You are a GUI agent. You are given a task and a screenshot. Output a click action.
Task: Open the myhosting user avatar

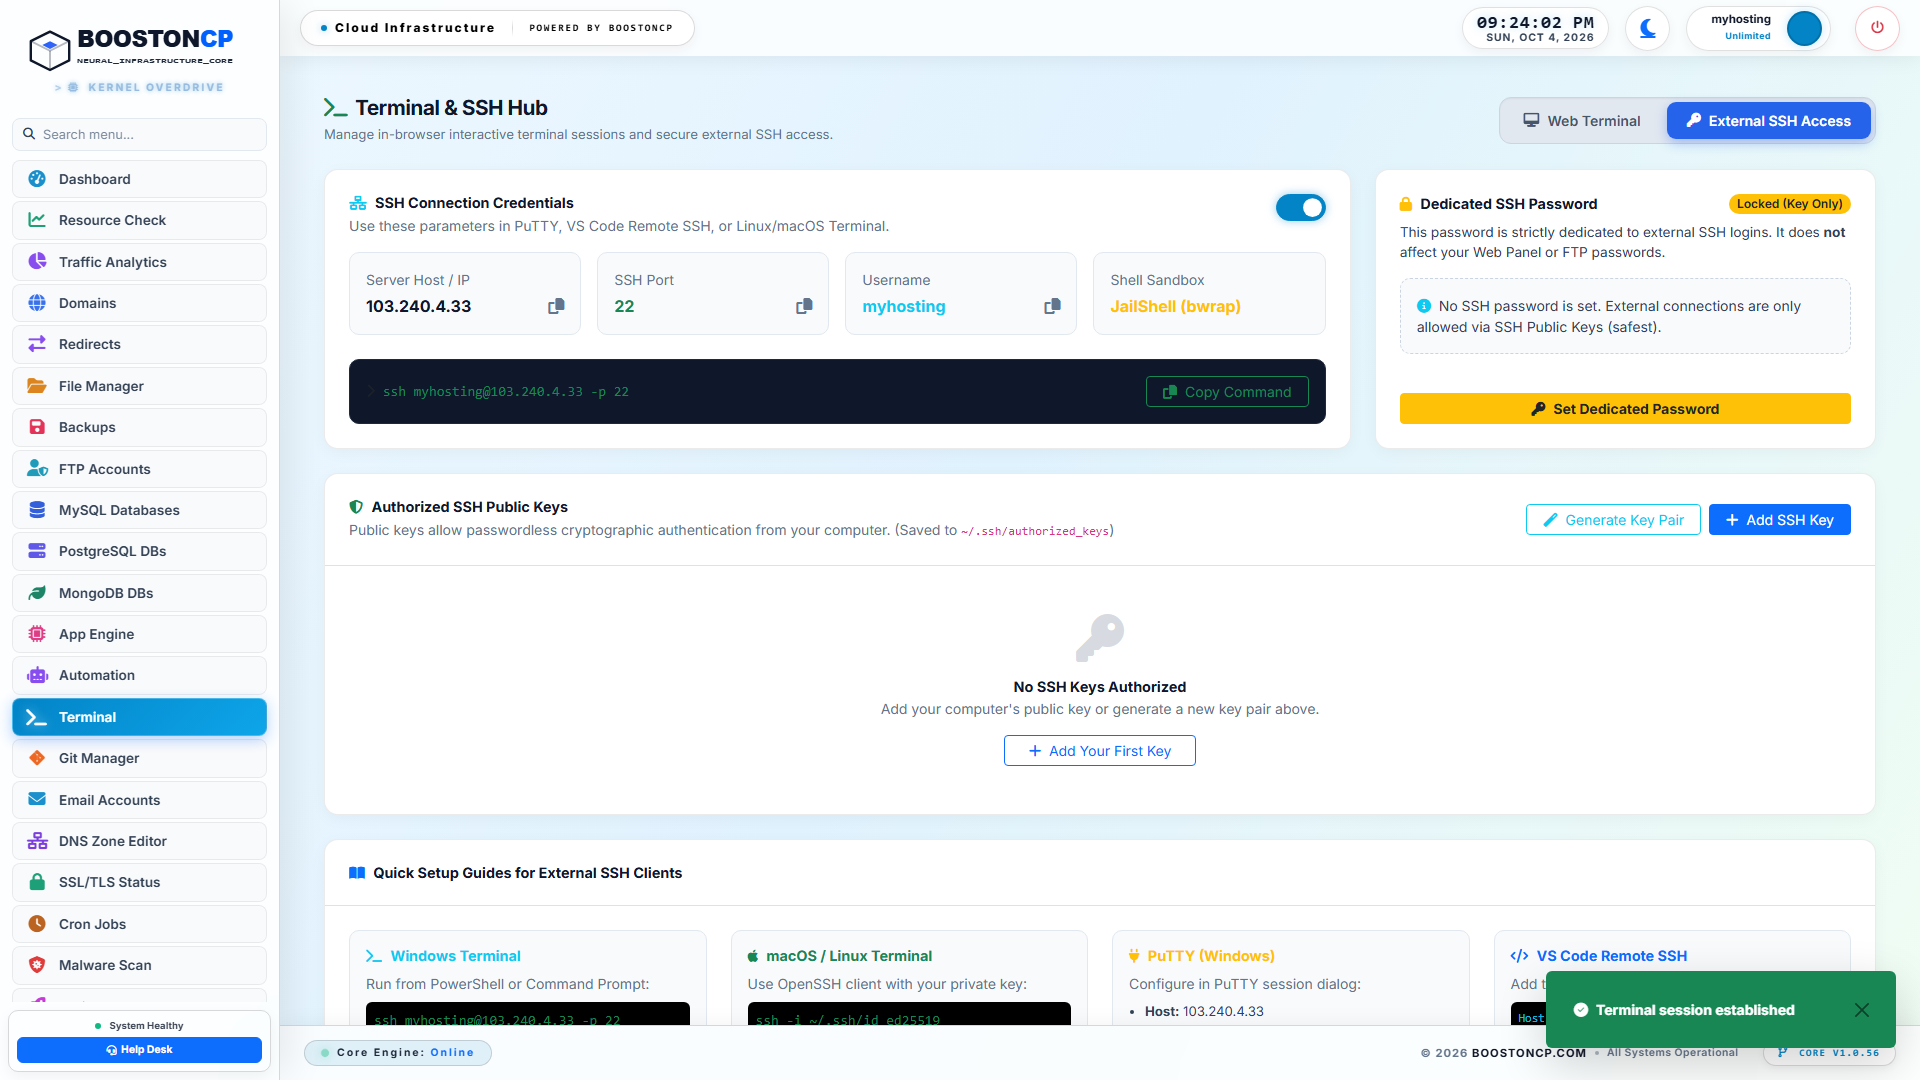1804,28
